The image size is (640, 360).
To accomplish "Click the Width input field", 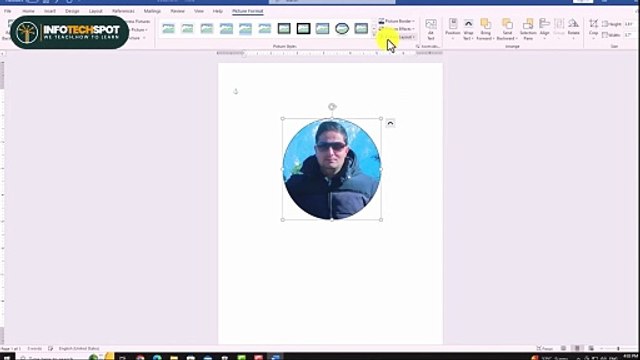I will point(629,35).
